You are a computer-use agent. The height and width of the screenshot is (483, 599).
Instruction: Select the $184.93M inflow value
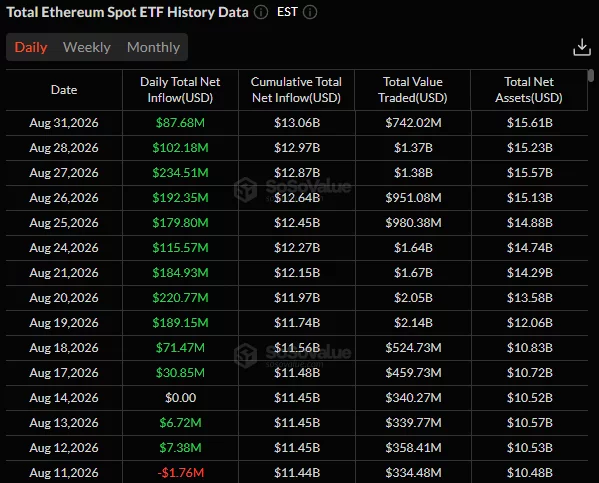(x=180, y=272)
